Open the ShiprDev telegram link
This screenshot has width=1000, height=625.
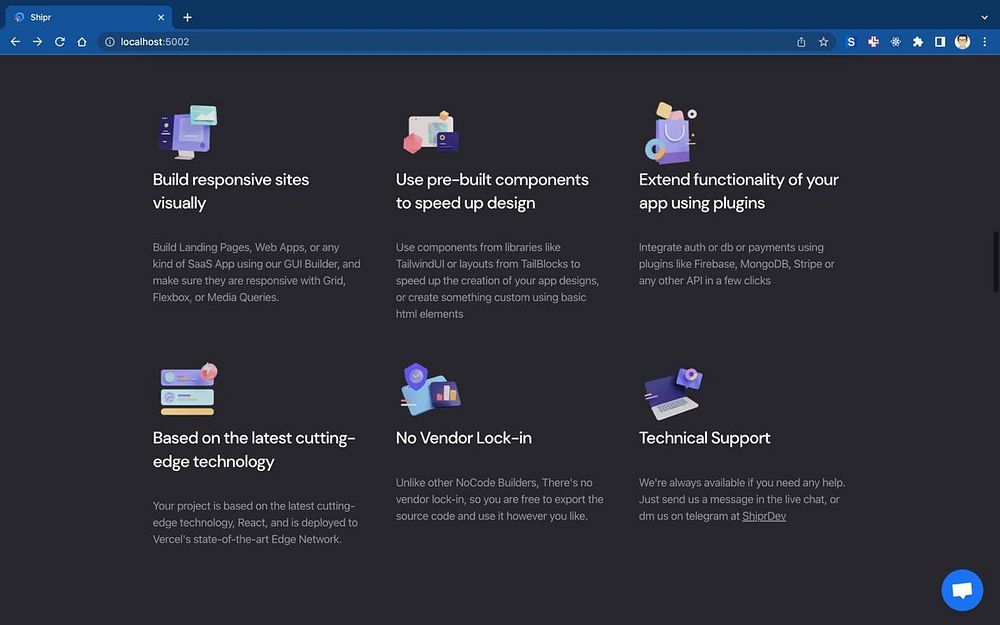(x=763, y=516)
